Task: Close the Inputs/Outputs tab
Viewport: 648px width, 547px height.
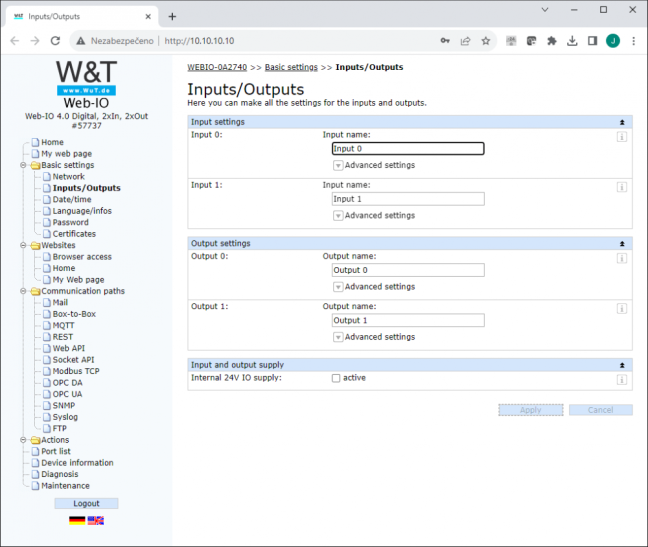Action: point(148,17)
